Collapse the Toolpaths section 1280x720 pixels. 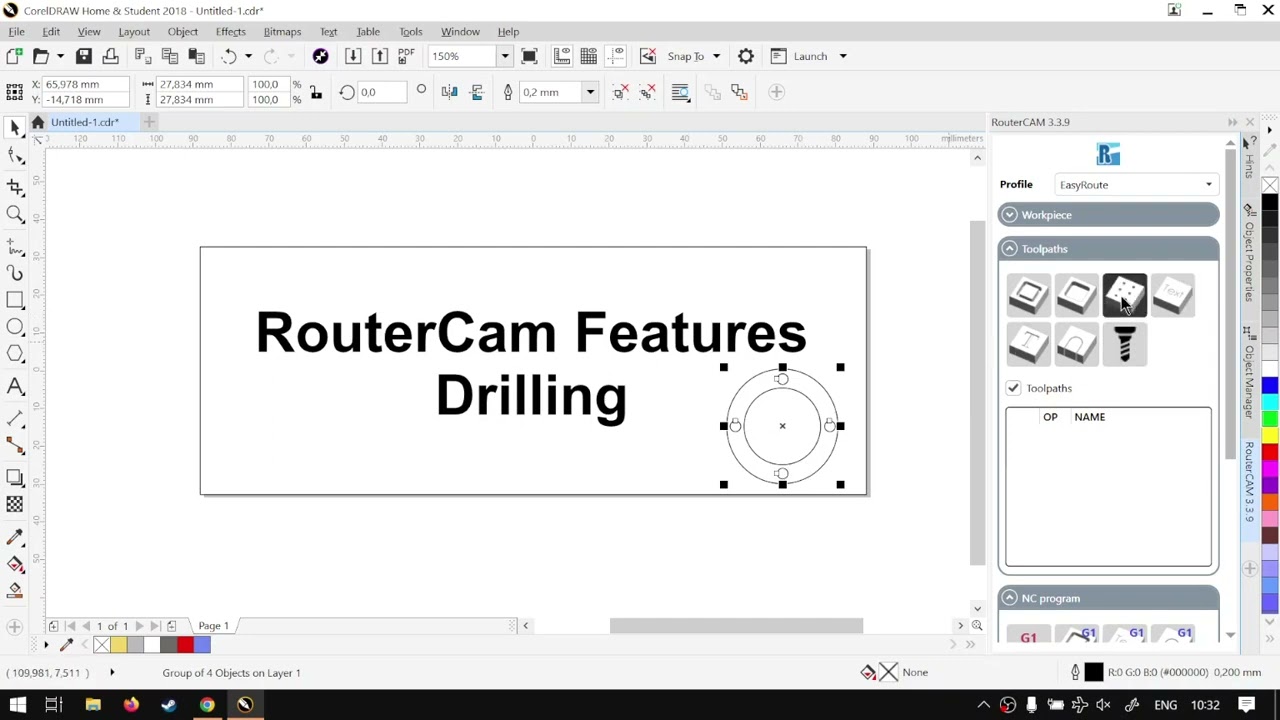pos(1108,249)
